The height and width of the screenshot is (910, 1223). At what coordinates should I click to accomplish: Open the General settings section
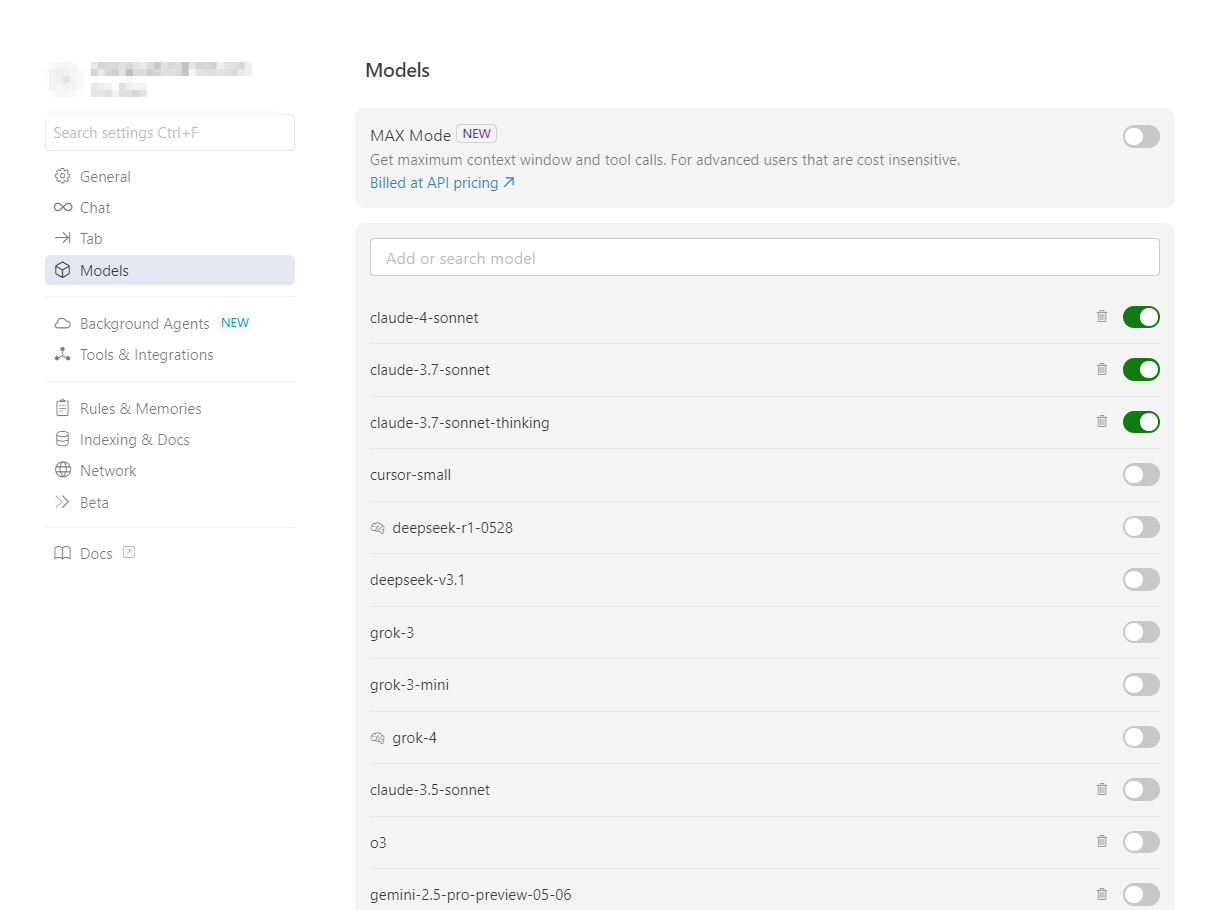coord(105,177)
